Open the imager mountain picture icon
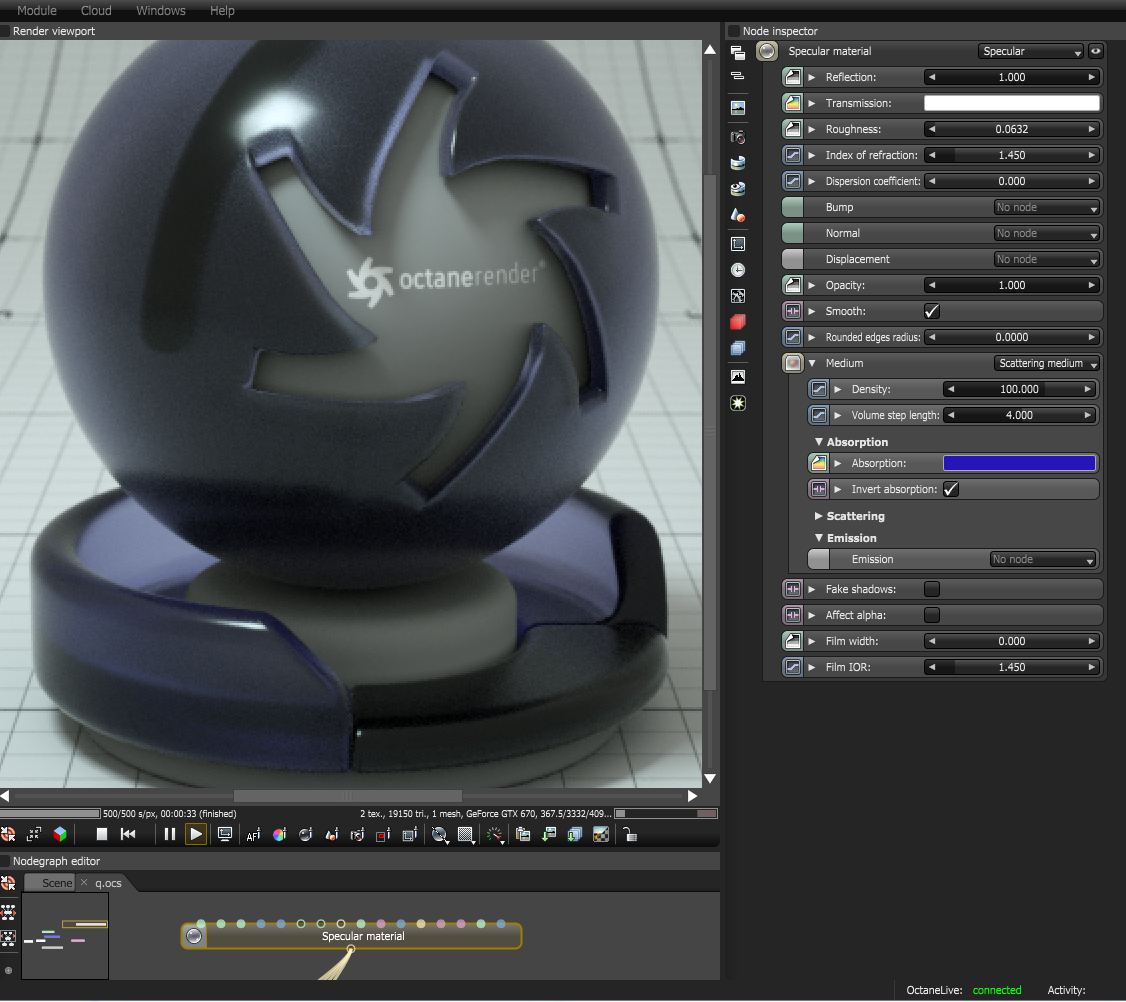The image size is (1126, 1002). pos(738,376)
